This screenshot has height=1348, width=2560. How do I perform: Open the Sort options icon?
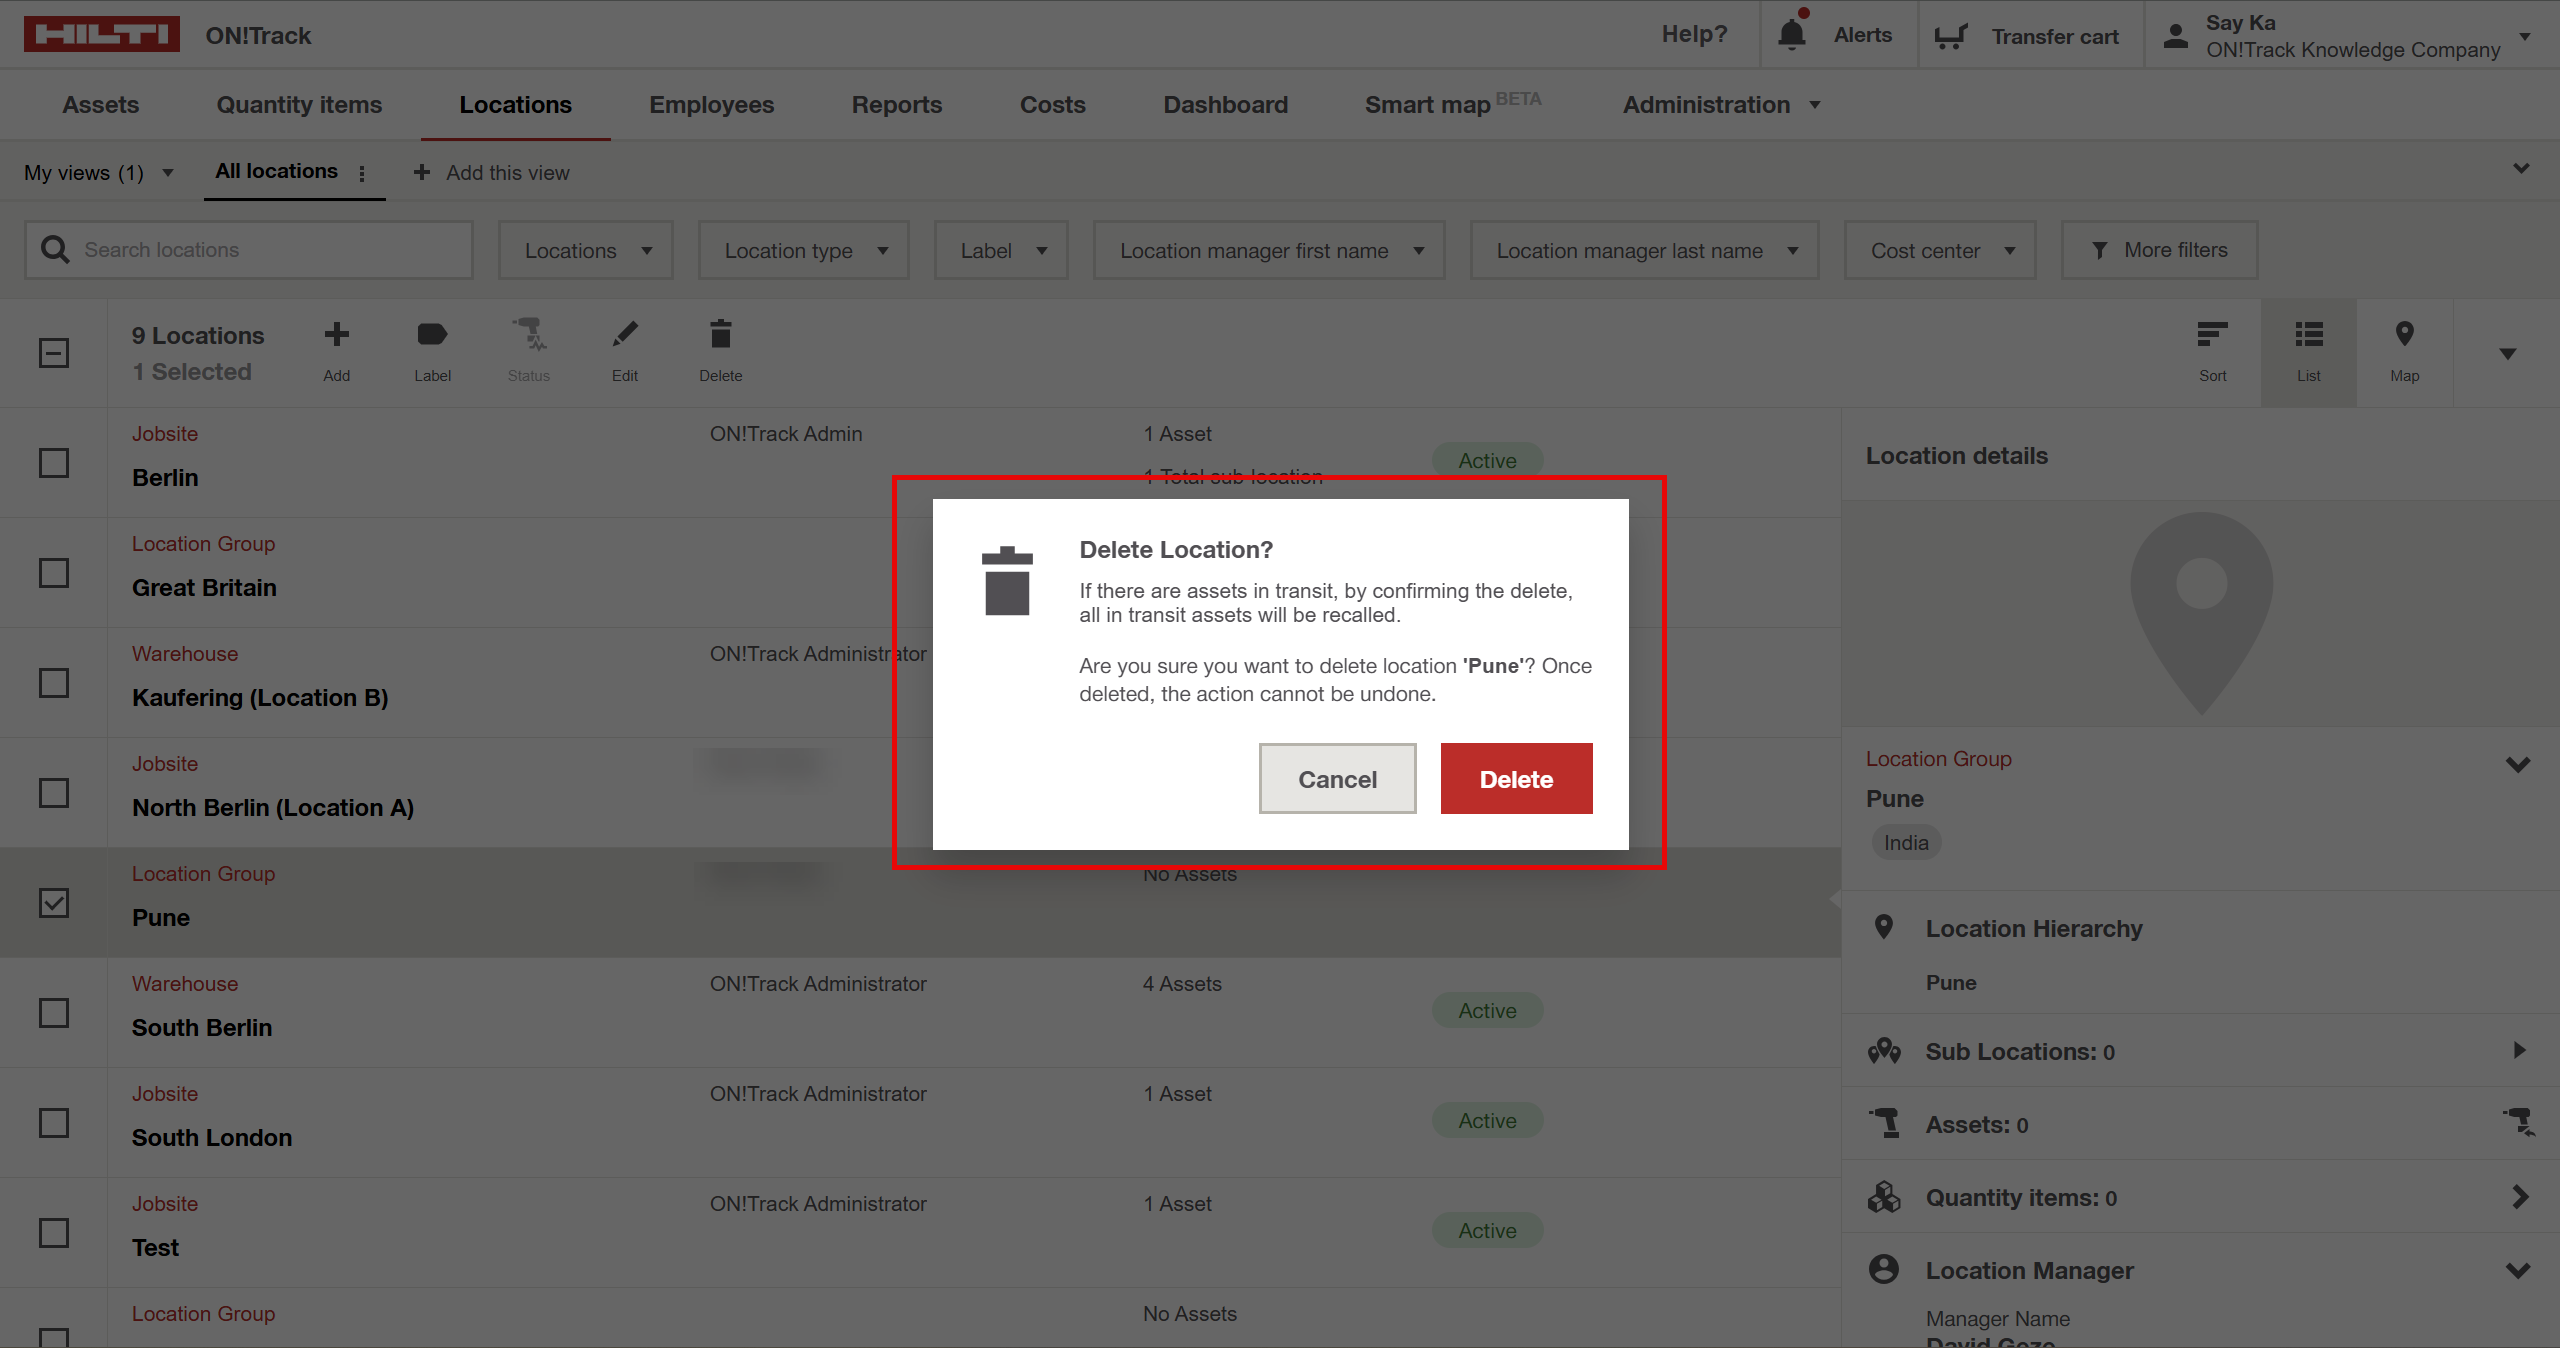click(2212, 334)
